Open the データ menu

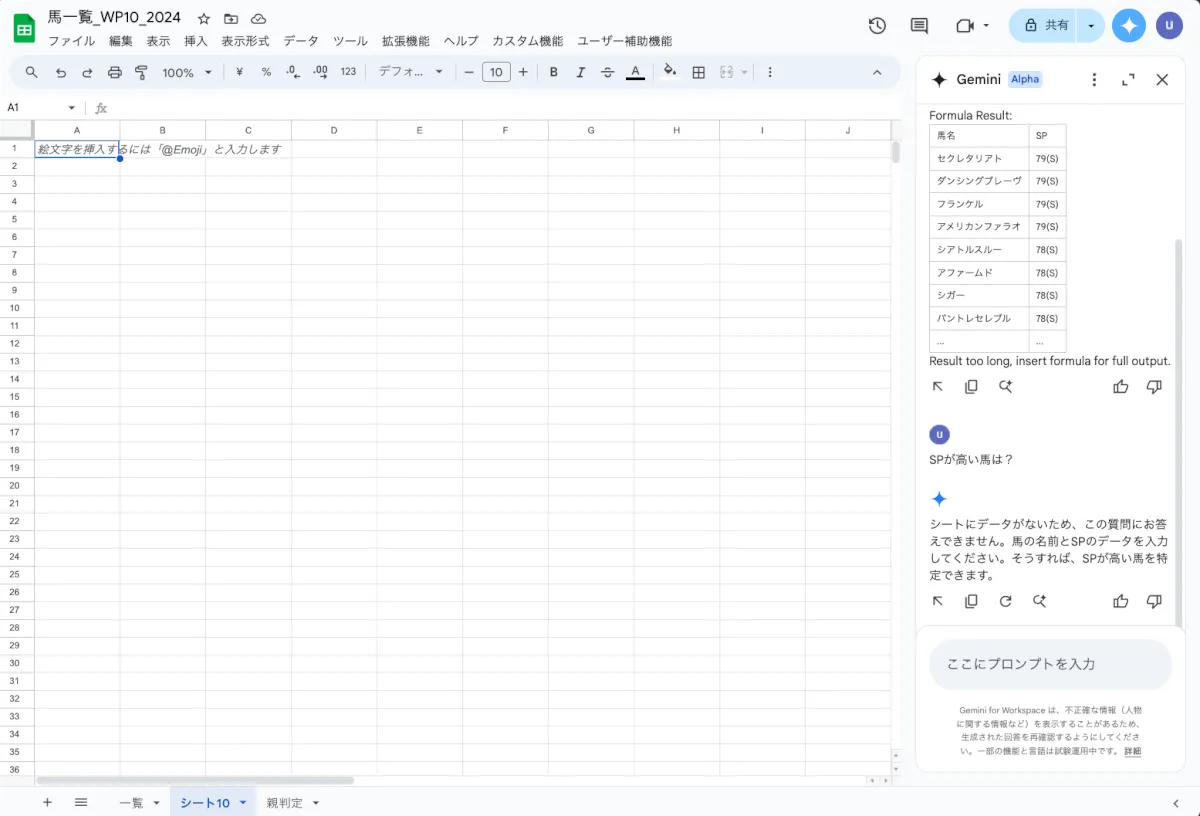(x=301, y=41)
